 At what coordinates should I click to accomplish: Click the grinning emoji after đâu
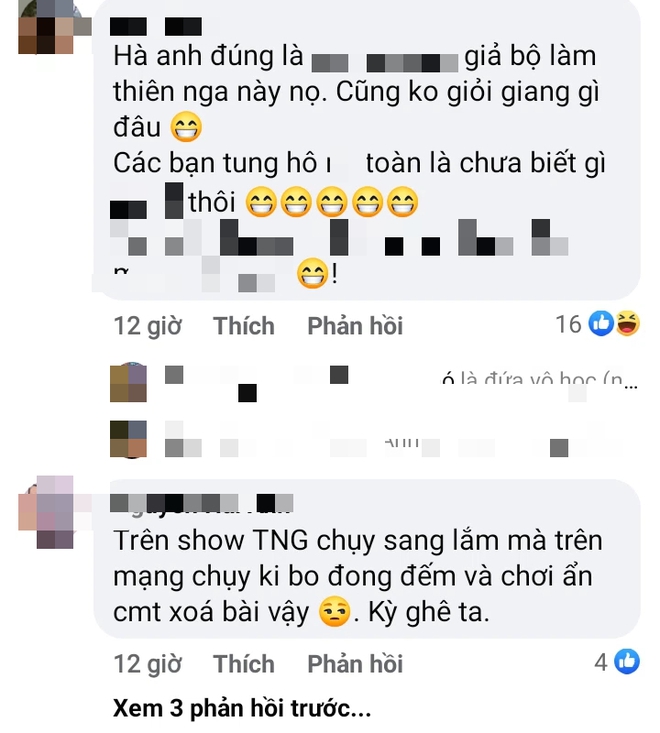pos(186,127)
